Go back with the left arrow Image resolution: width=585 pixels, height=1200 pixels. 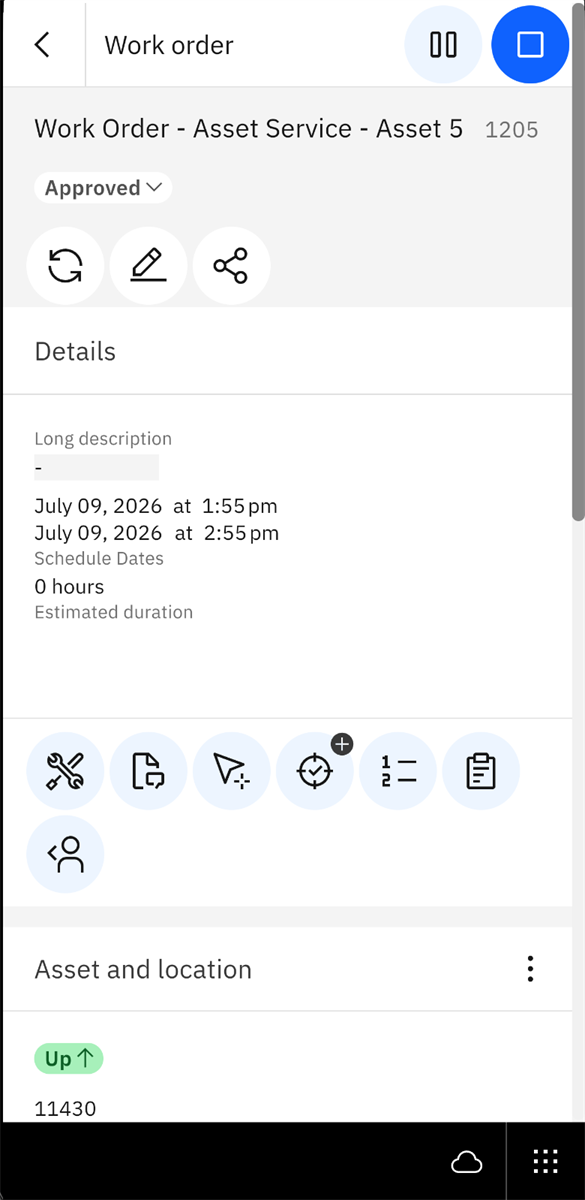pos(42,45)
